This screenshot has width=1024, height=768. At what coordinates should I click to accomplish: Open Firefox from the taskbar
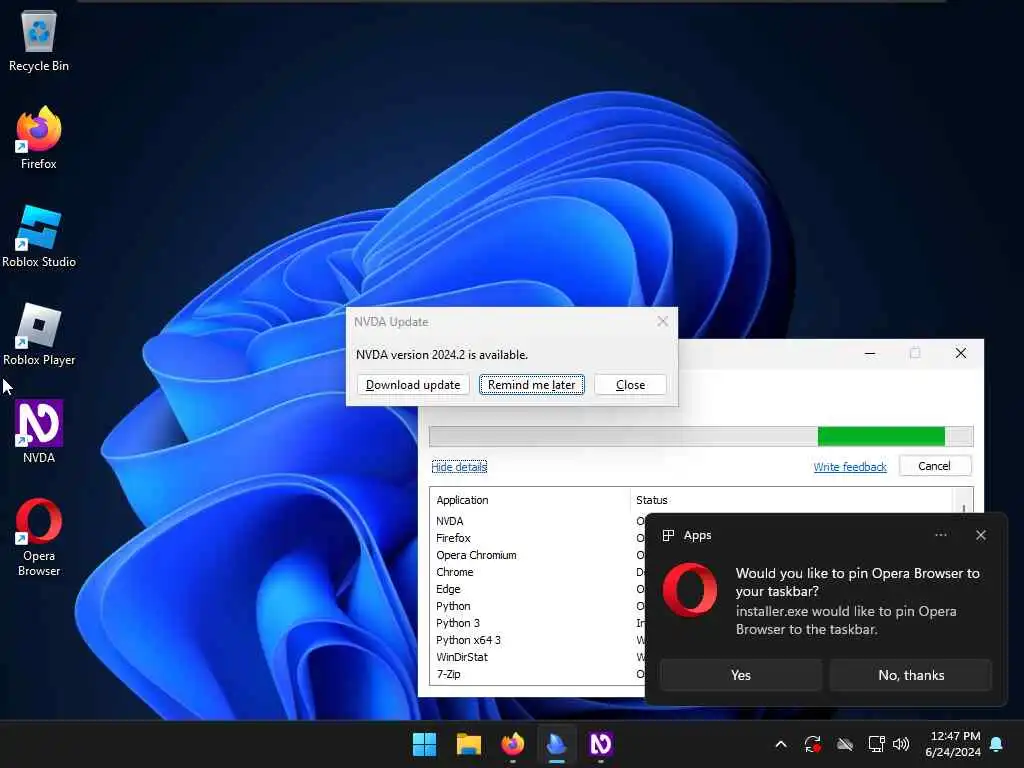pos(513,744)
